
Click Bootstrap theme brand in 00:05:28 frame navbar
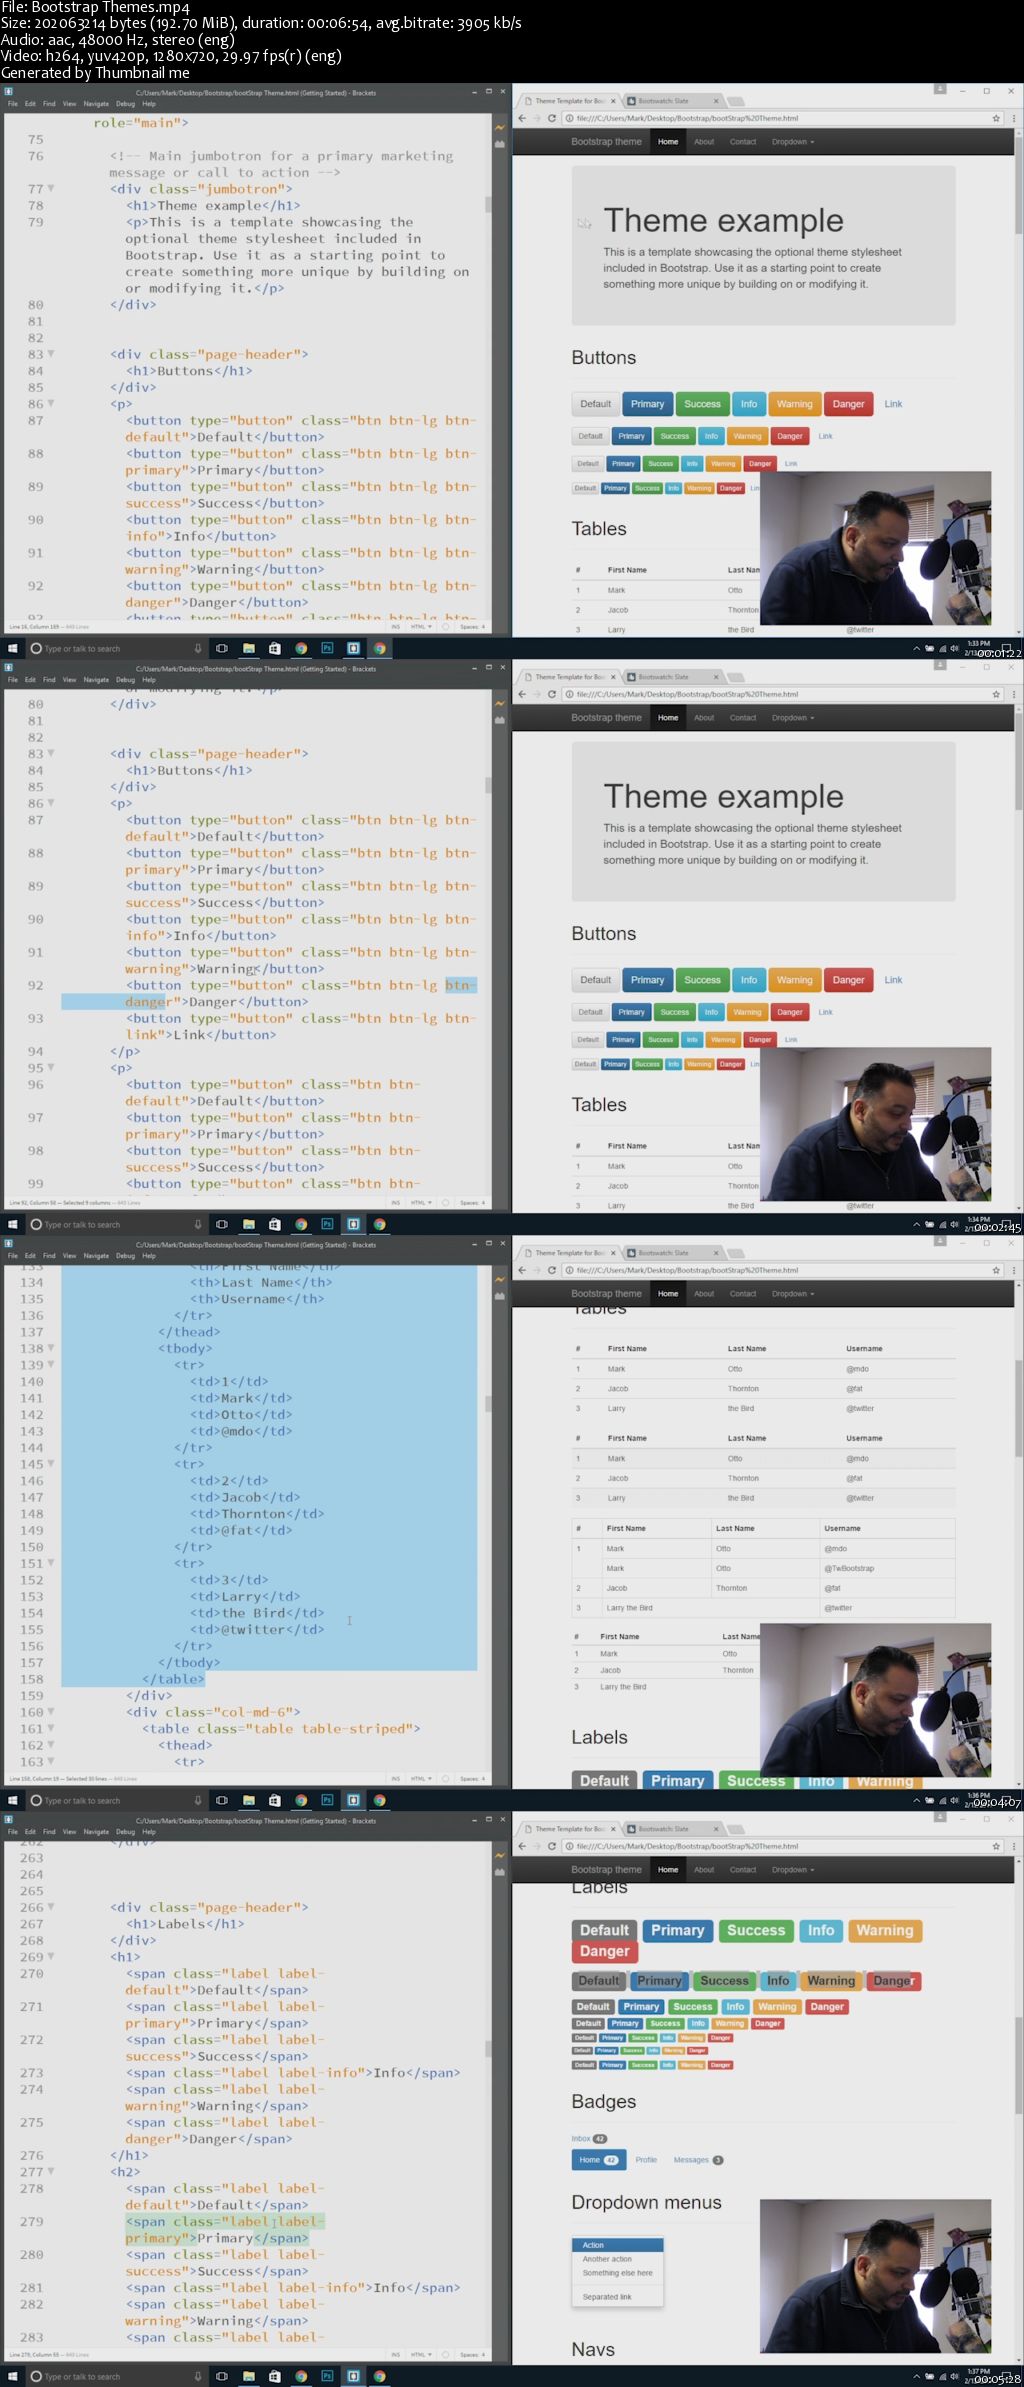tap(606, 1870)
